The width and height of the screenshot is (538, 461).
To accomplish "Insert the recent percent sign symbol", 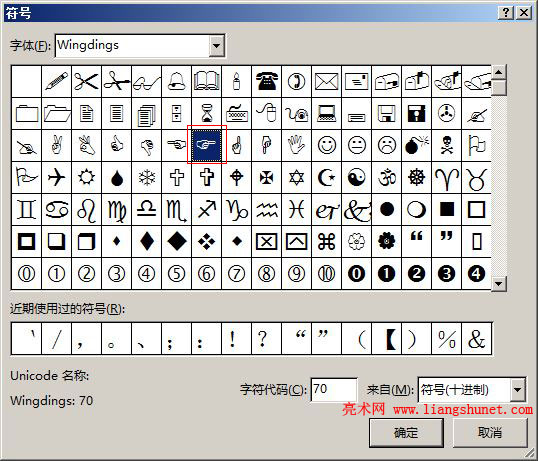I will (x=447, y=339).
